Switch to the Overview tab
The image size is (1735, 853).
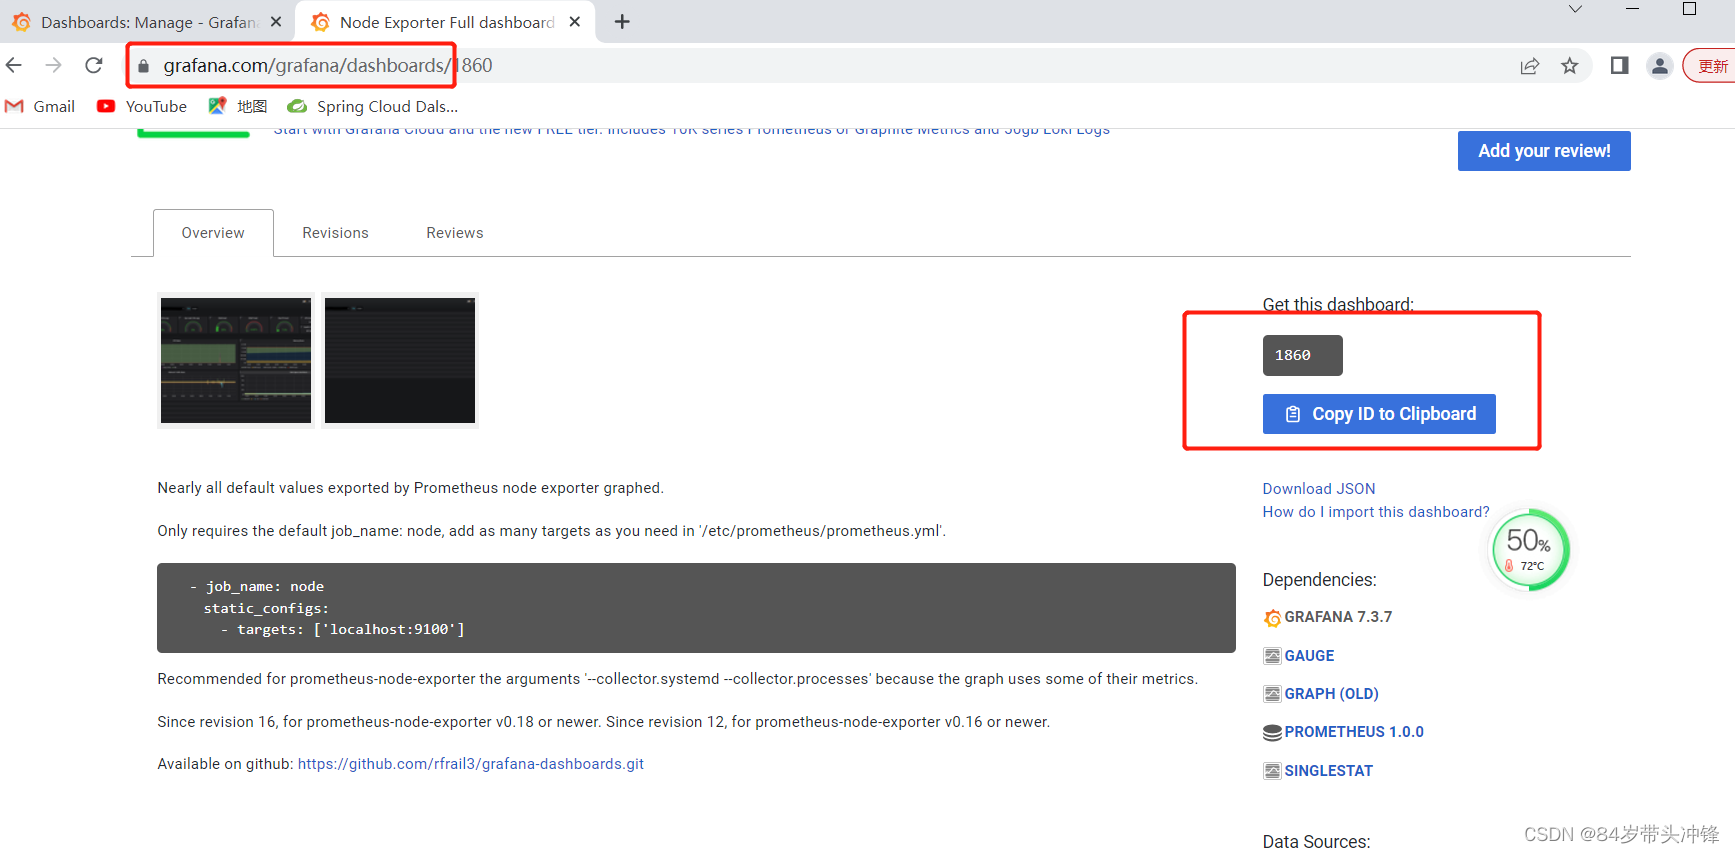click(213, 233)
